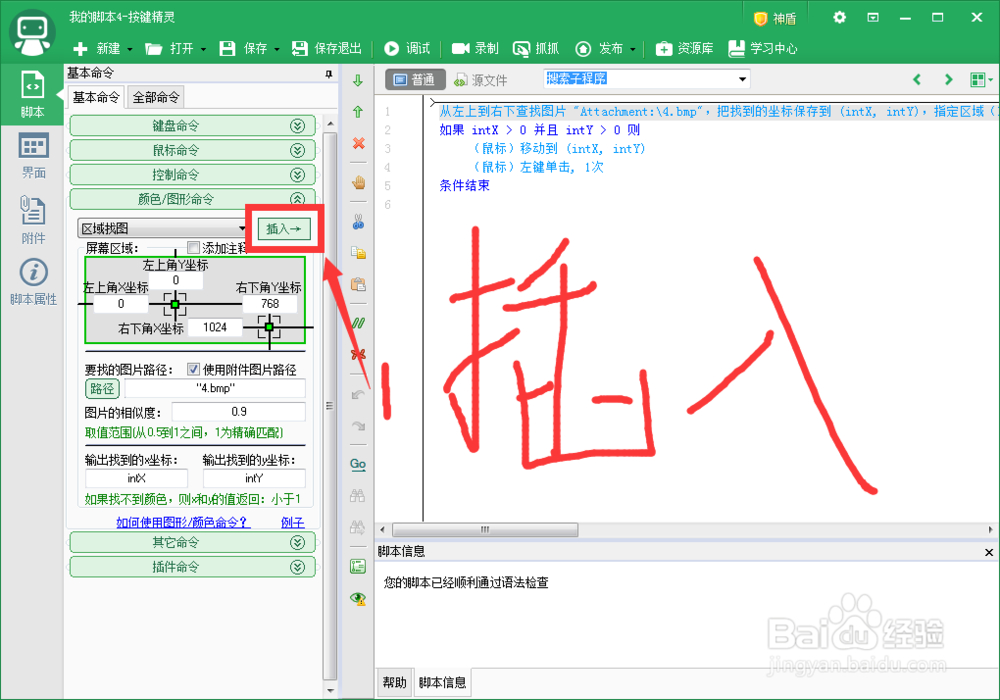Open 如何使用图形/颜色命令 help link
Screen dimensions: 1000x700
point(183,523)
